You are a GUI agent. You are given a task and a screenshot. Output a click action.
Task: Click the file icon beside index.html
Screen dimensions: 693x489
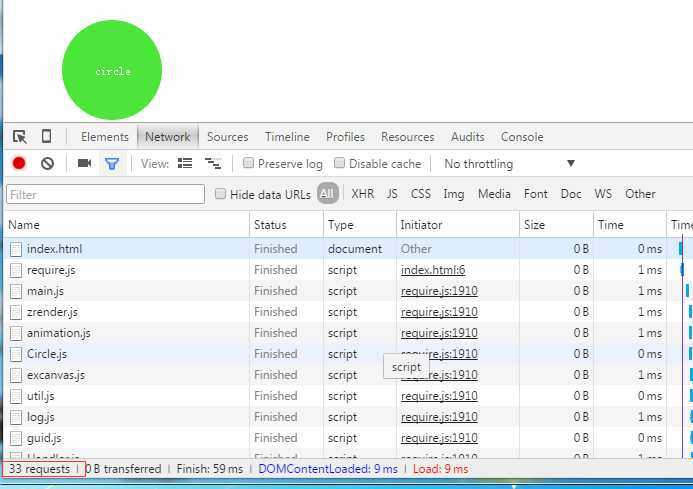[16, 249]
